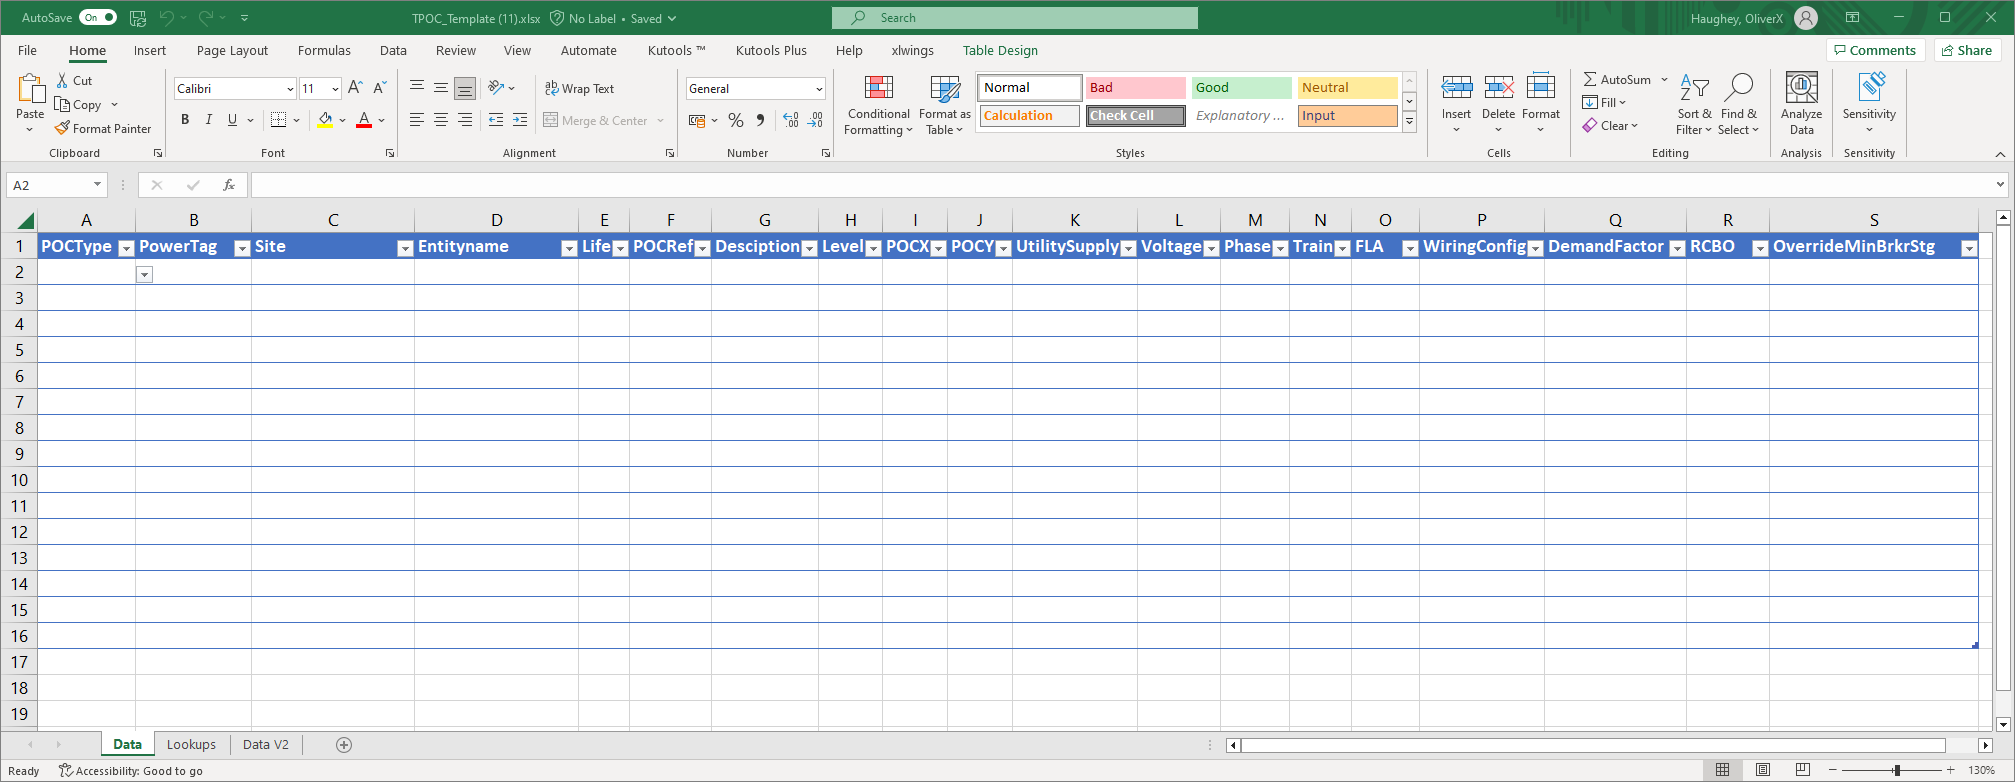Image resolution: width=2015 pixels, height=782 pixels.
Task: Click the Share button
Action: click(1966, 51)
